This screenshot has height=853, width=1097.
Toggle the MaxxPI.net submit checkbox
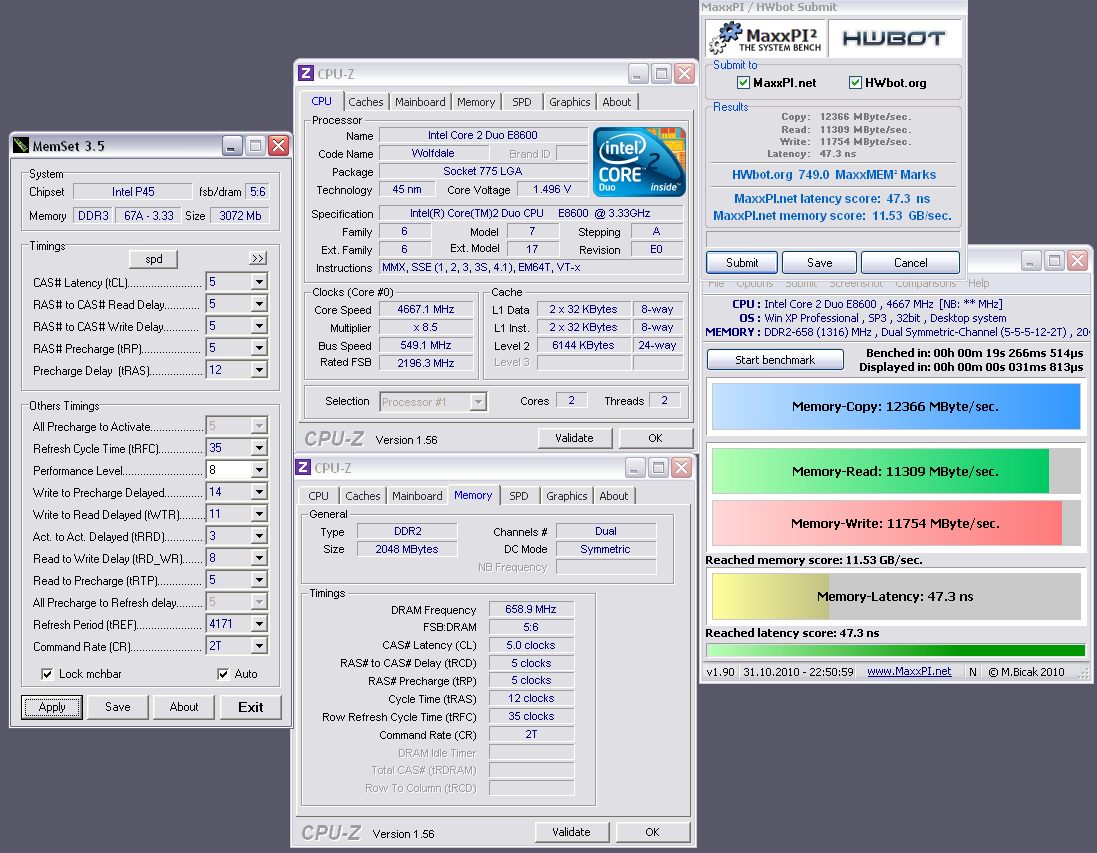click(x=744, y=83)
